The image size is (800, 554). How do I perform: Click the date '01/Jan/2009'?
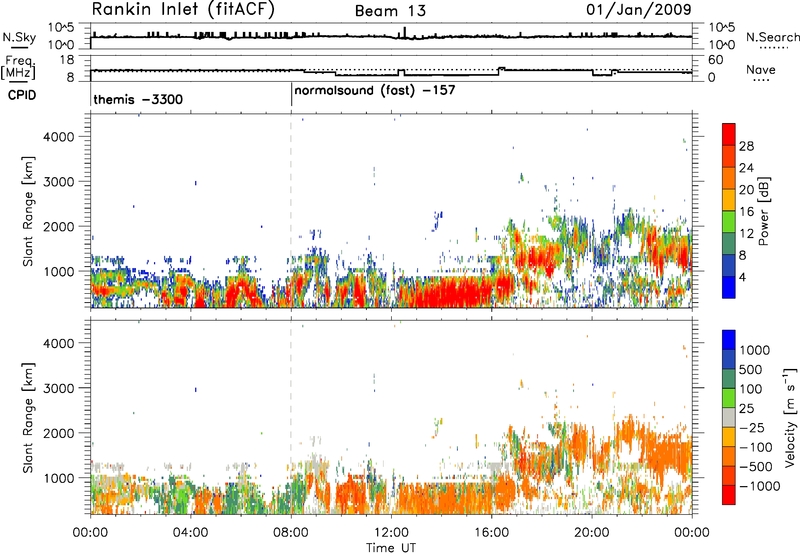[x=639, y=10]
